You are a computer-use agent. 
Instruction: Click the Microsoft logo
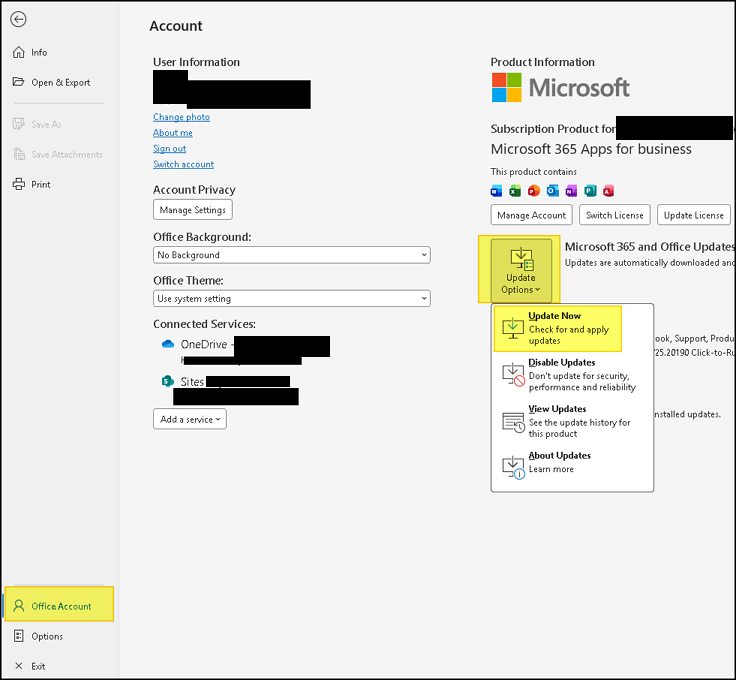[560, 87]
